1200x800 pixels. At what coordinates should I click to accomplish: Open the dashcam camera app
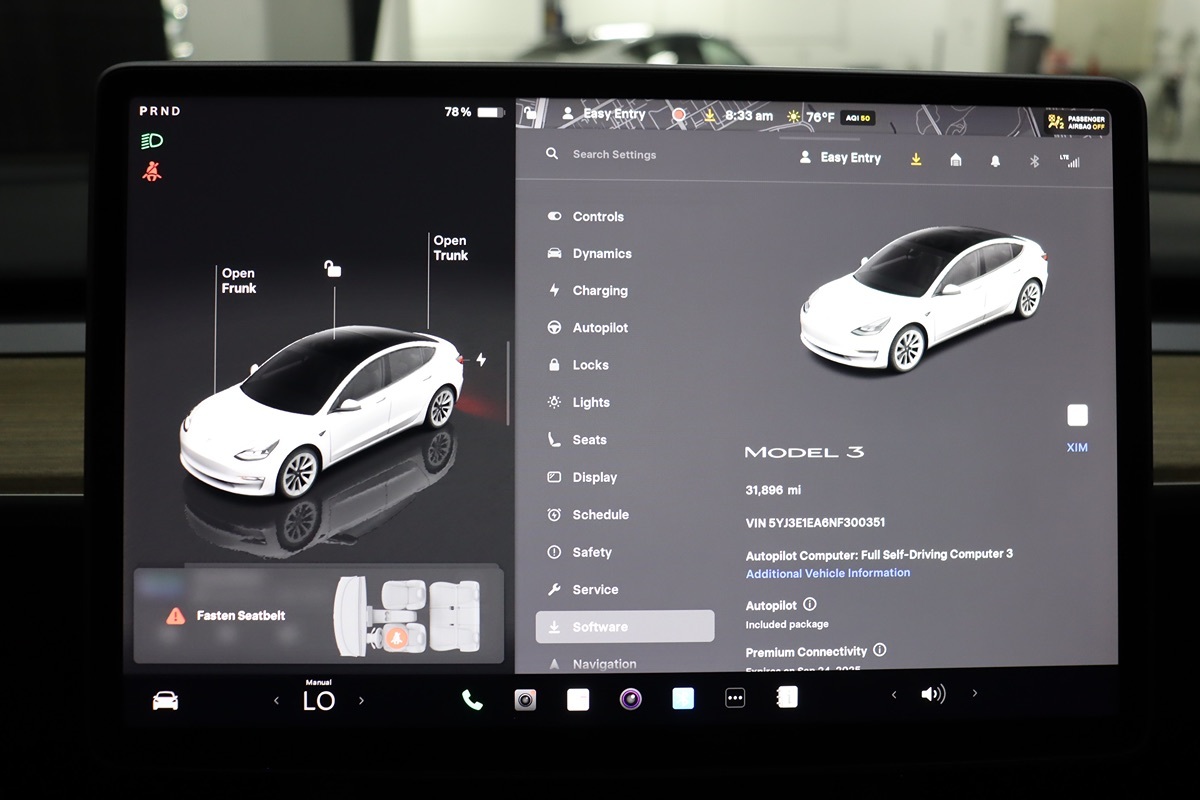pyautogui.click(x=525, y=700)
